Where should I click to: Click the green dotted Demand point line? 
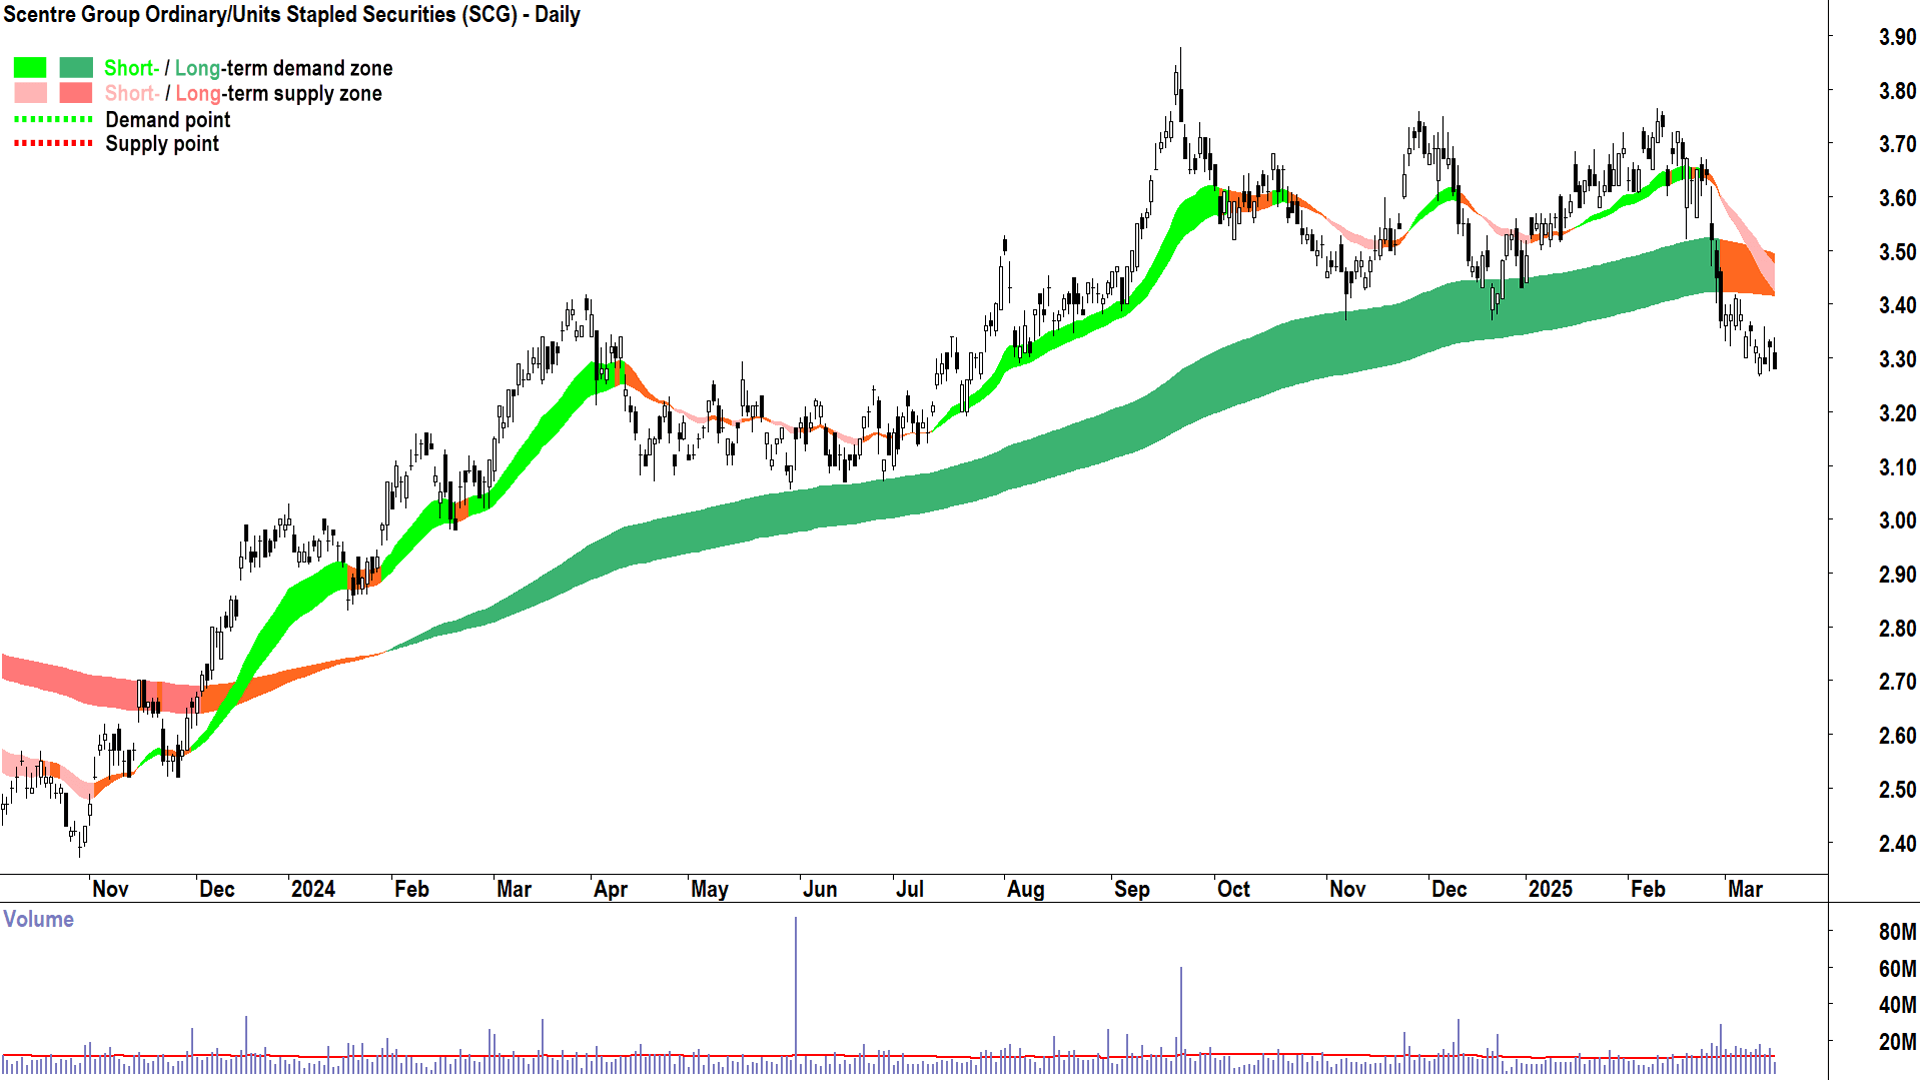click(53, 119)
